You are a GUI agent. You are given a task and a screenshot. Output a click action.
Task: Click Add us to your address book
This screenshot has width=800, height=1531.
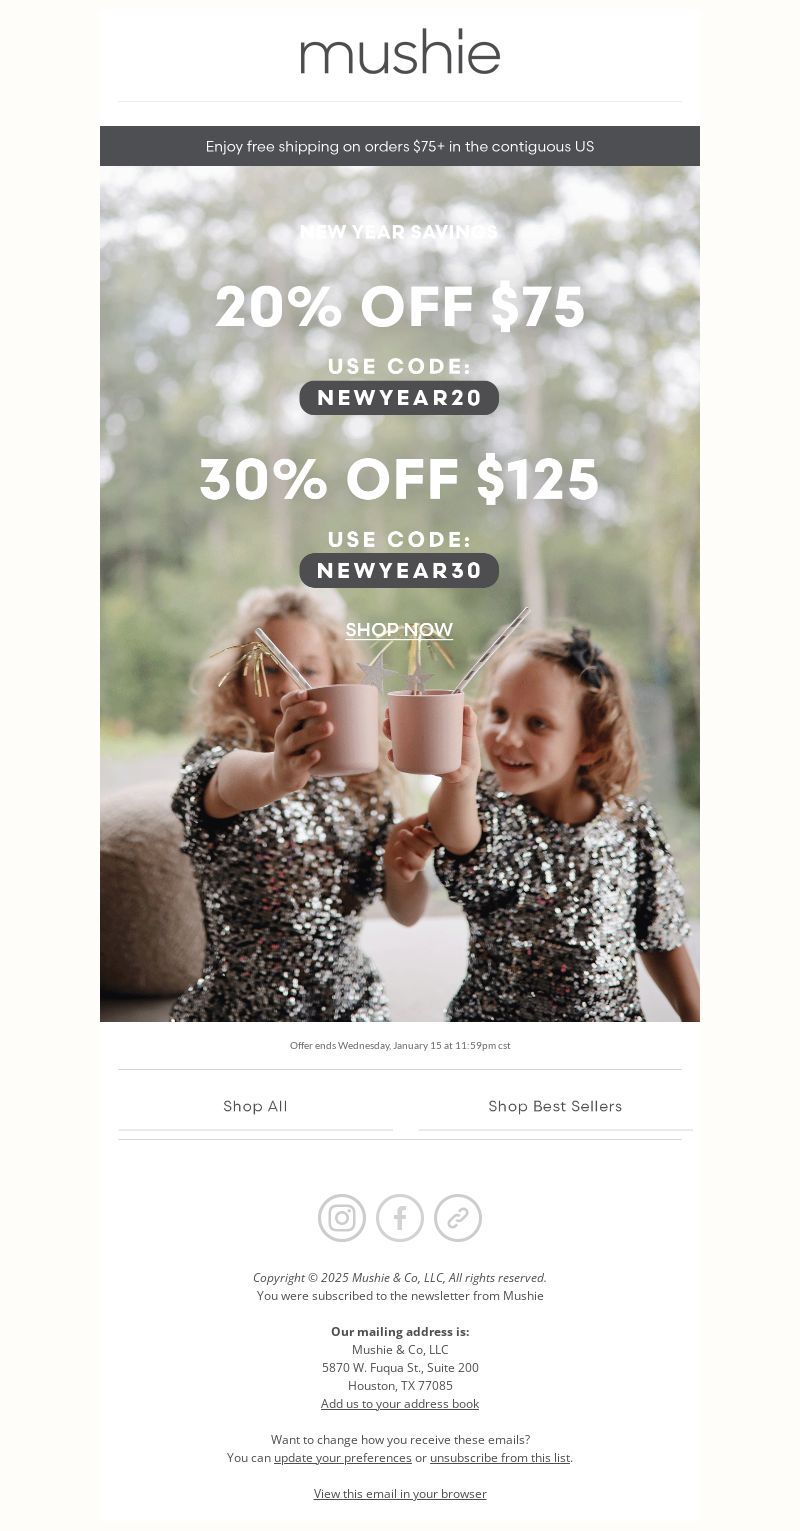coord(400,1404)
